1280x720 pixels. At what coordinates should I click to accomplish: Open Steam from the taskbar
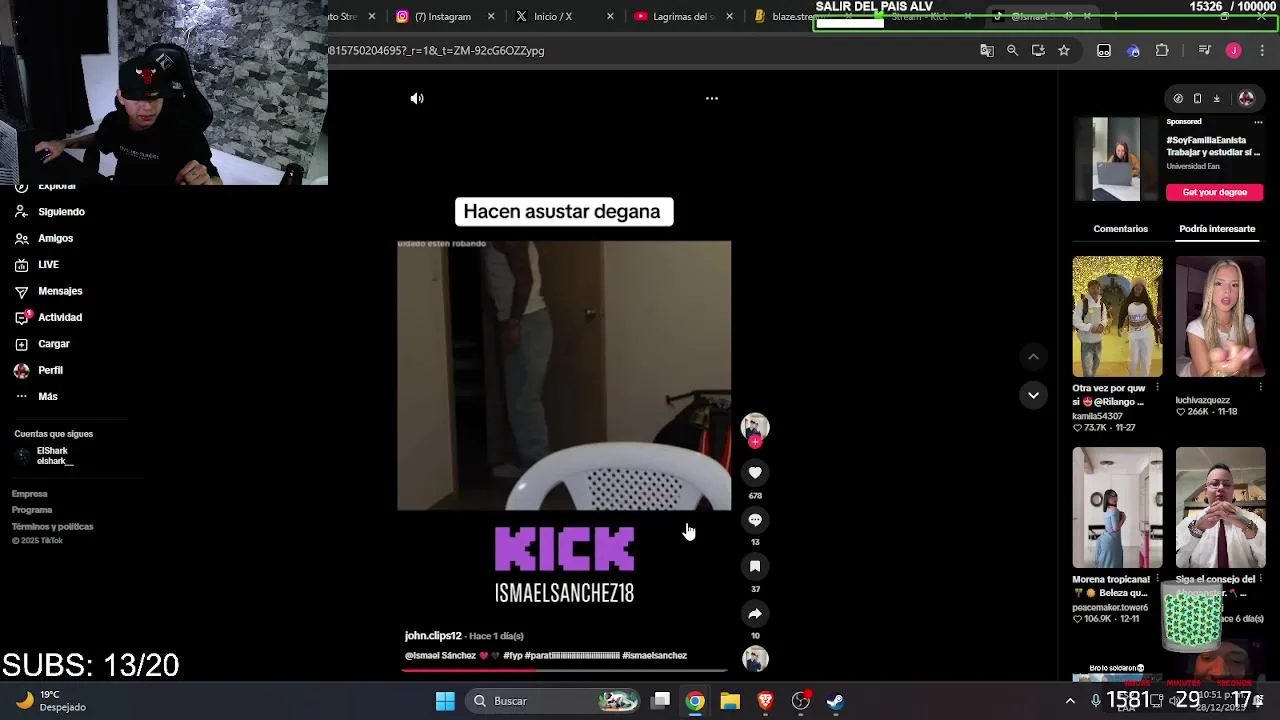[835, 701]
